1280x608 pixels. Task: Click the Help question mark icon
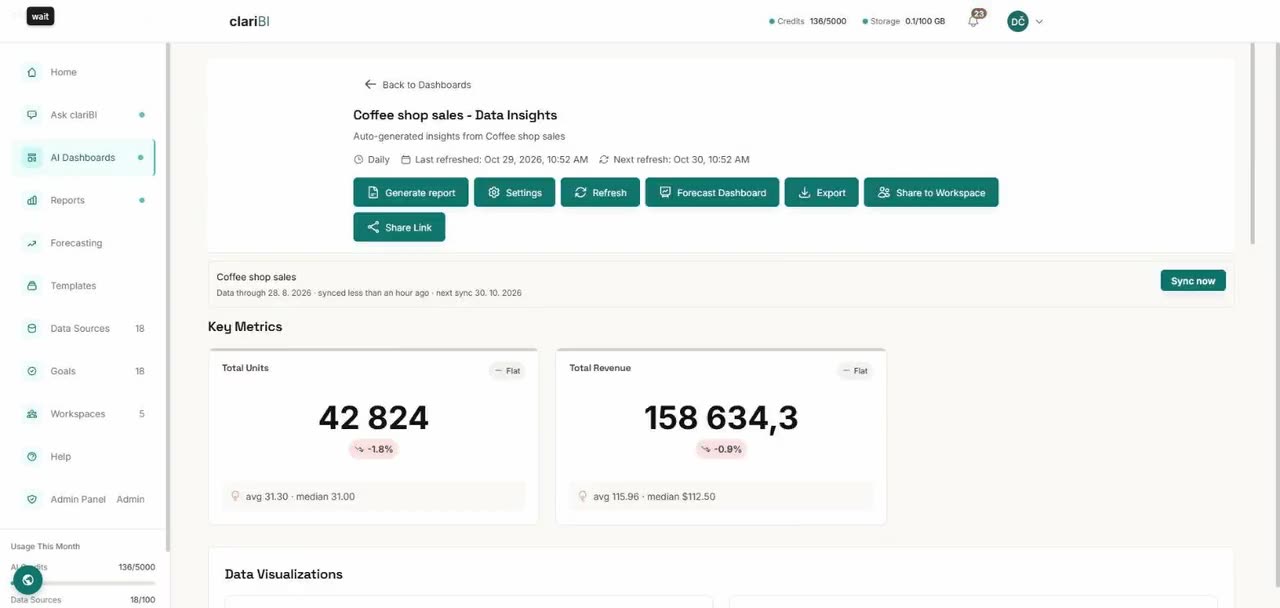coord(32,456)
